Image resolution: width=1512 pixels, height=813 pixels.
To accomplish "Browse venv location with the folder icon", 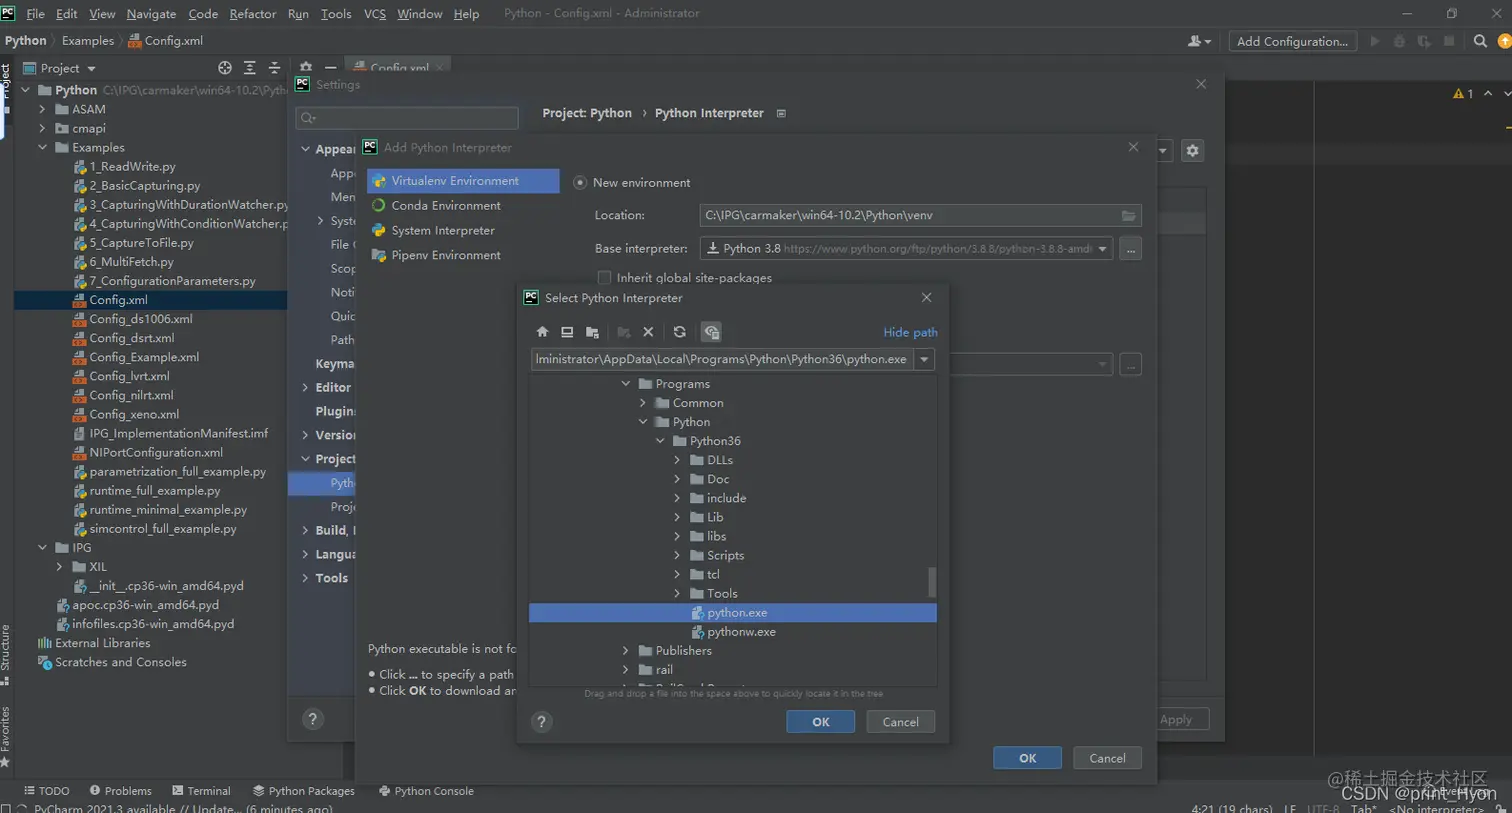I will click(x=1128, y=215).
